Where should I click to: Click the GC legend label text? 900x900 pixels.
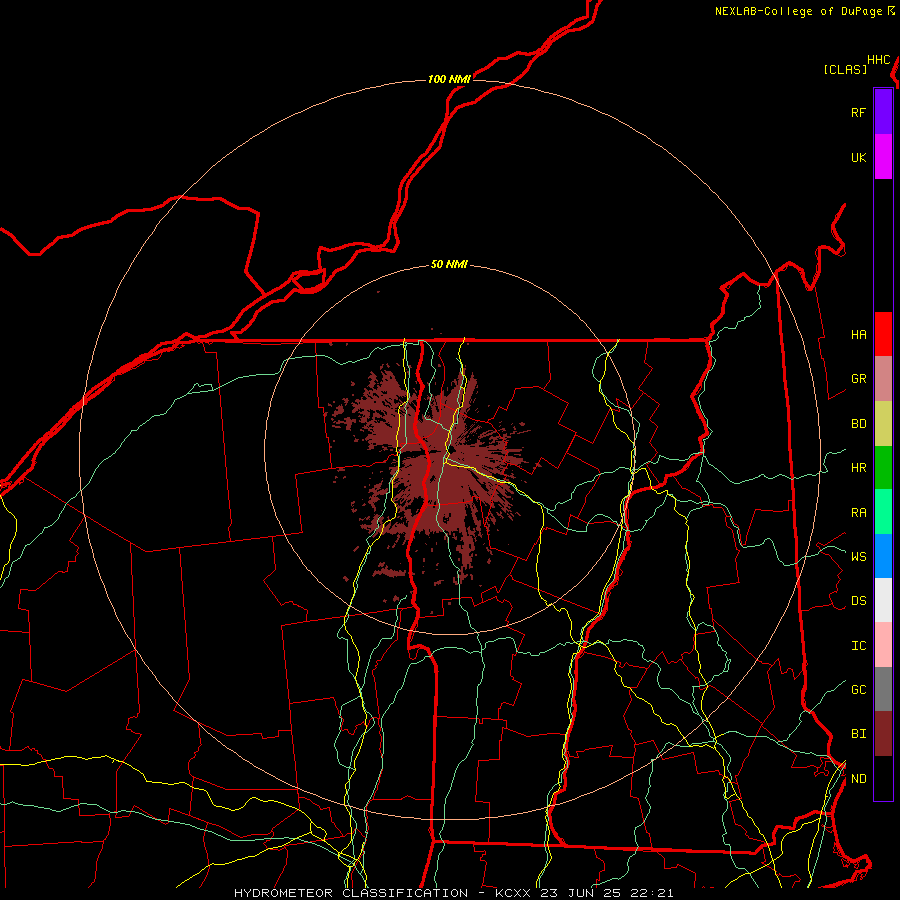click(x=858, y=690)
